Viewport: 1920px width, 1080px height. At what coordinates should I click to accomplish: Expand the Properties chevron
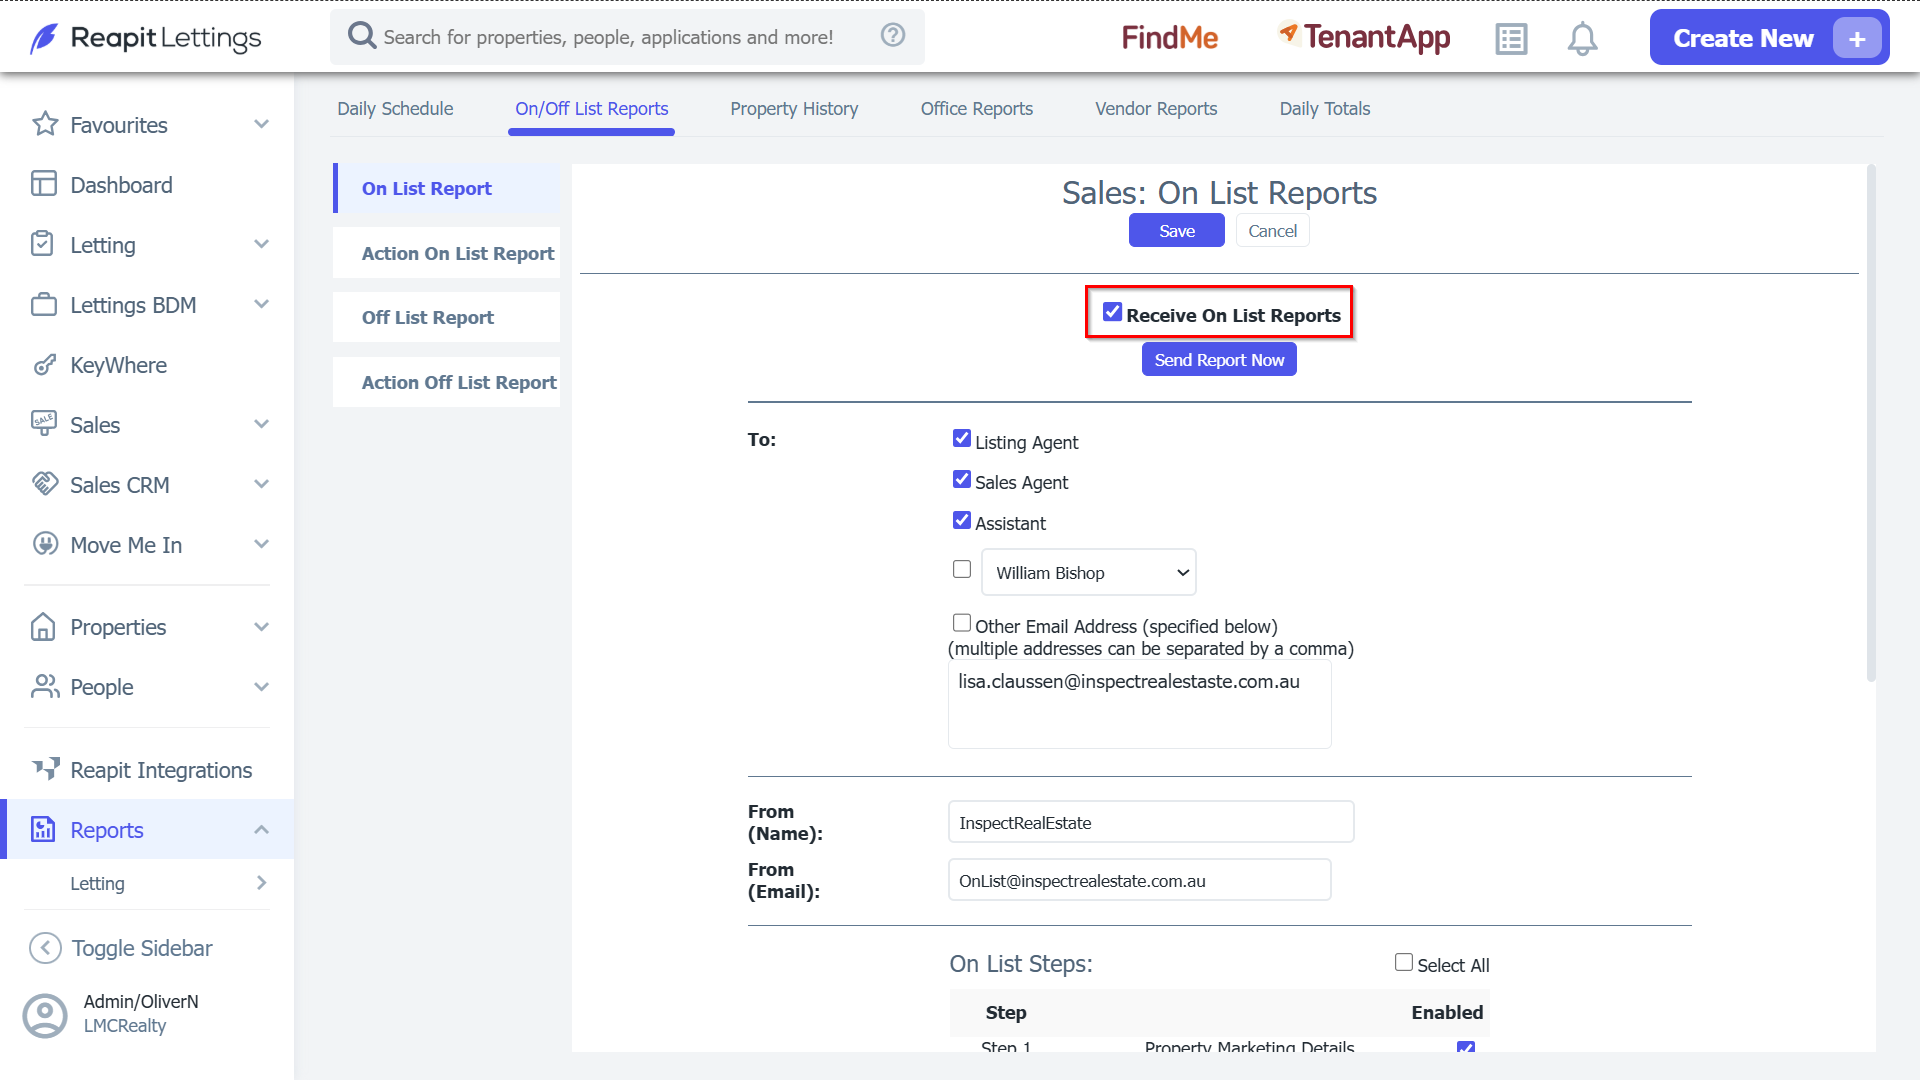[x=262, y=627]
